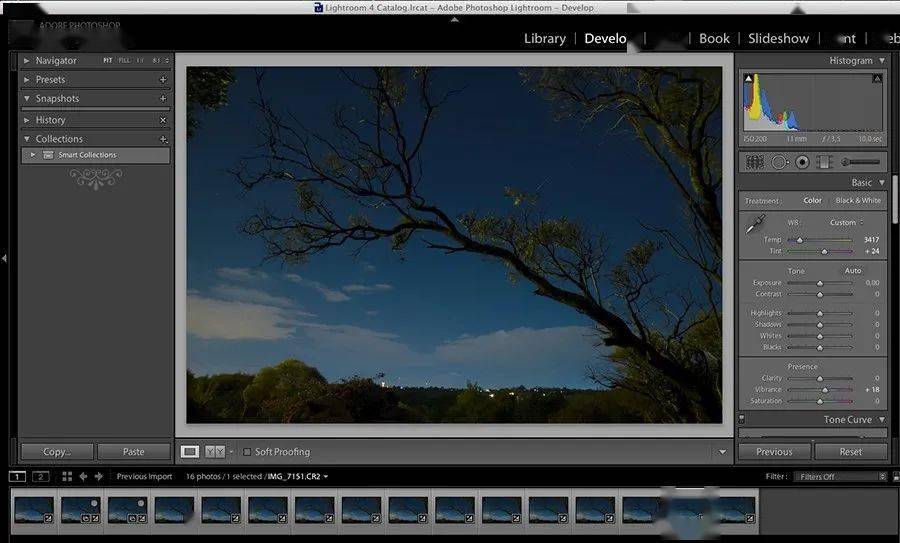900x543 pixels.
Task: Select the Crop Overlay tool
Action: pyautogui.click(x=754, y=162)
